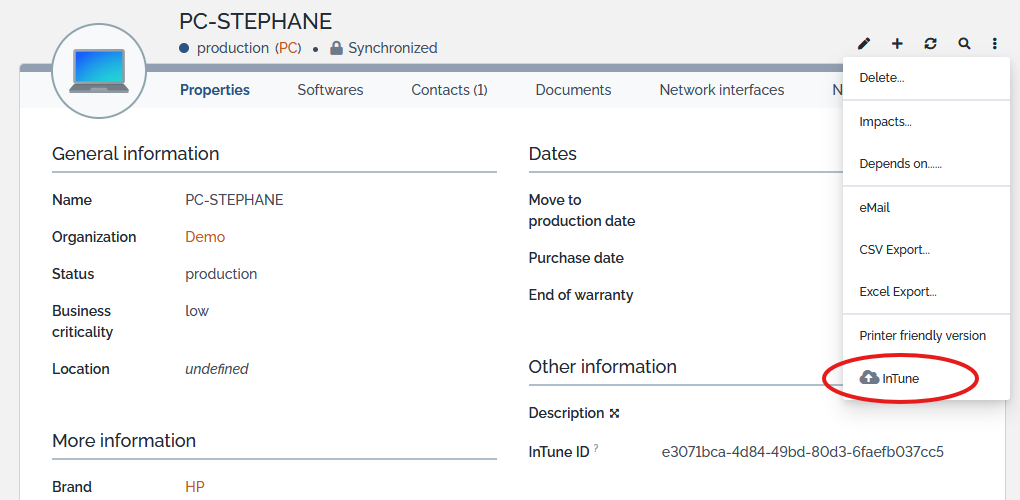Screen dimensions: 1020x500
Task: Click Excel Export... menu item
Action: coord(897,292)
